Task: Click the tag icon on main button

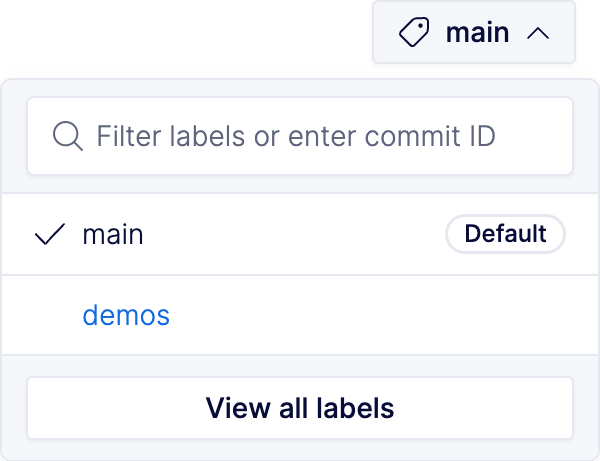Action: (414, 32)
